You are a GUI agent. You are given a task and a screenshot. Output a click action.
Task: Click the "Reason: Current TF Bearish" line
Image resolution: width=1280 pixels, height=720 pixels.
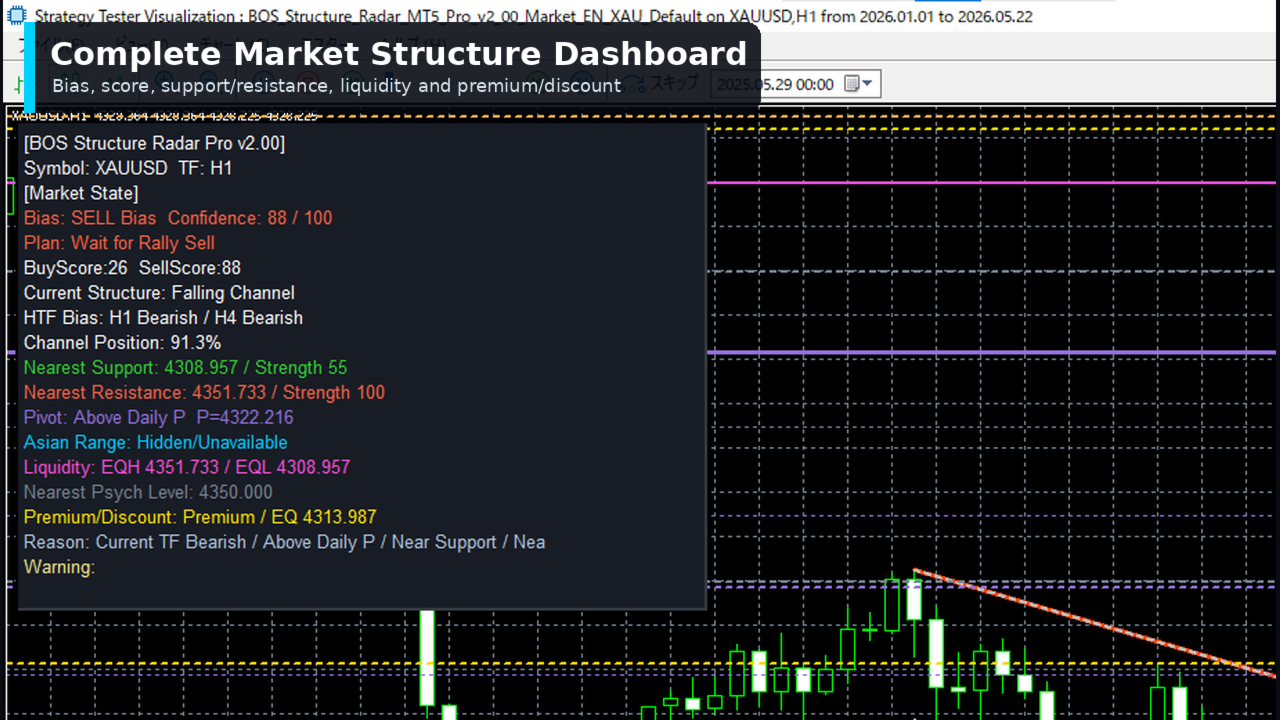click(284, 543)
